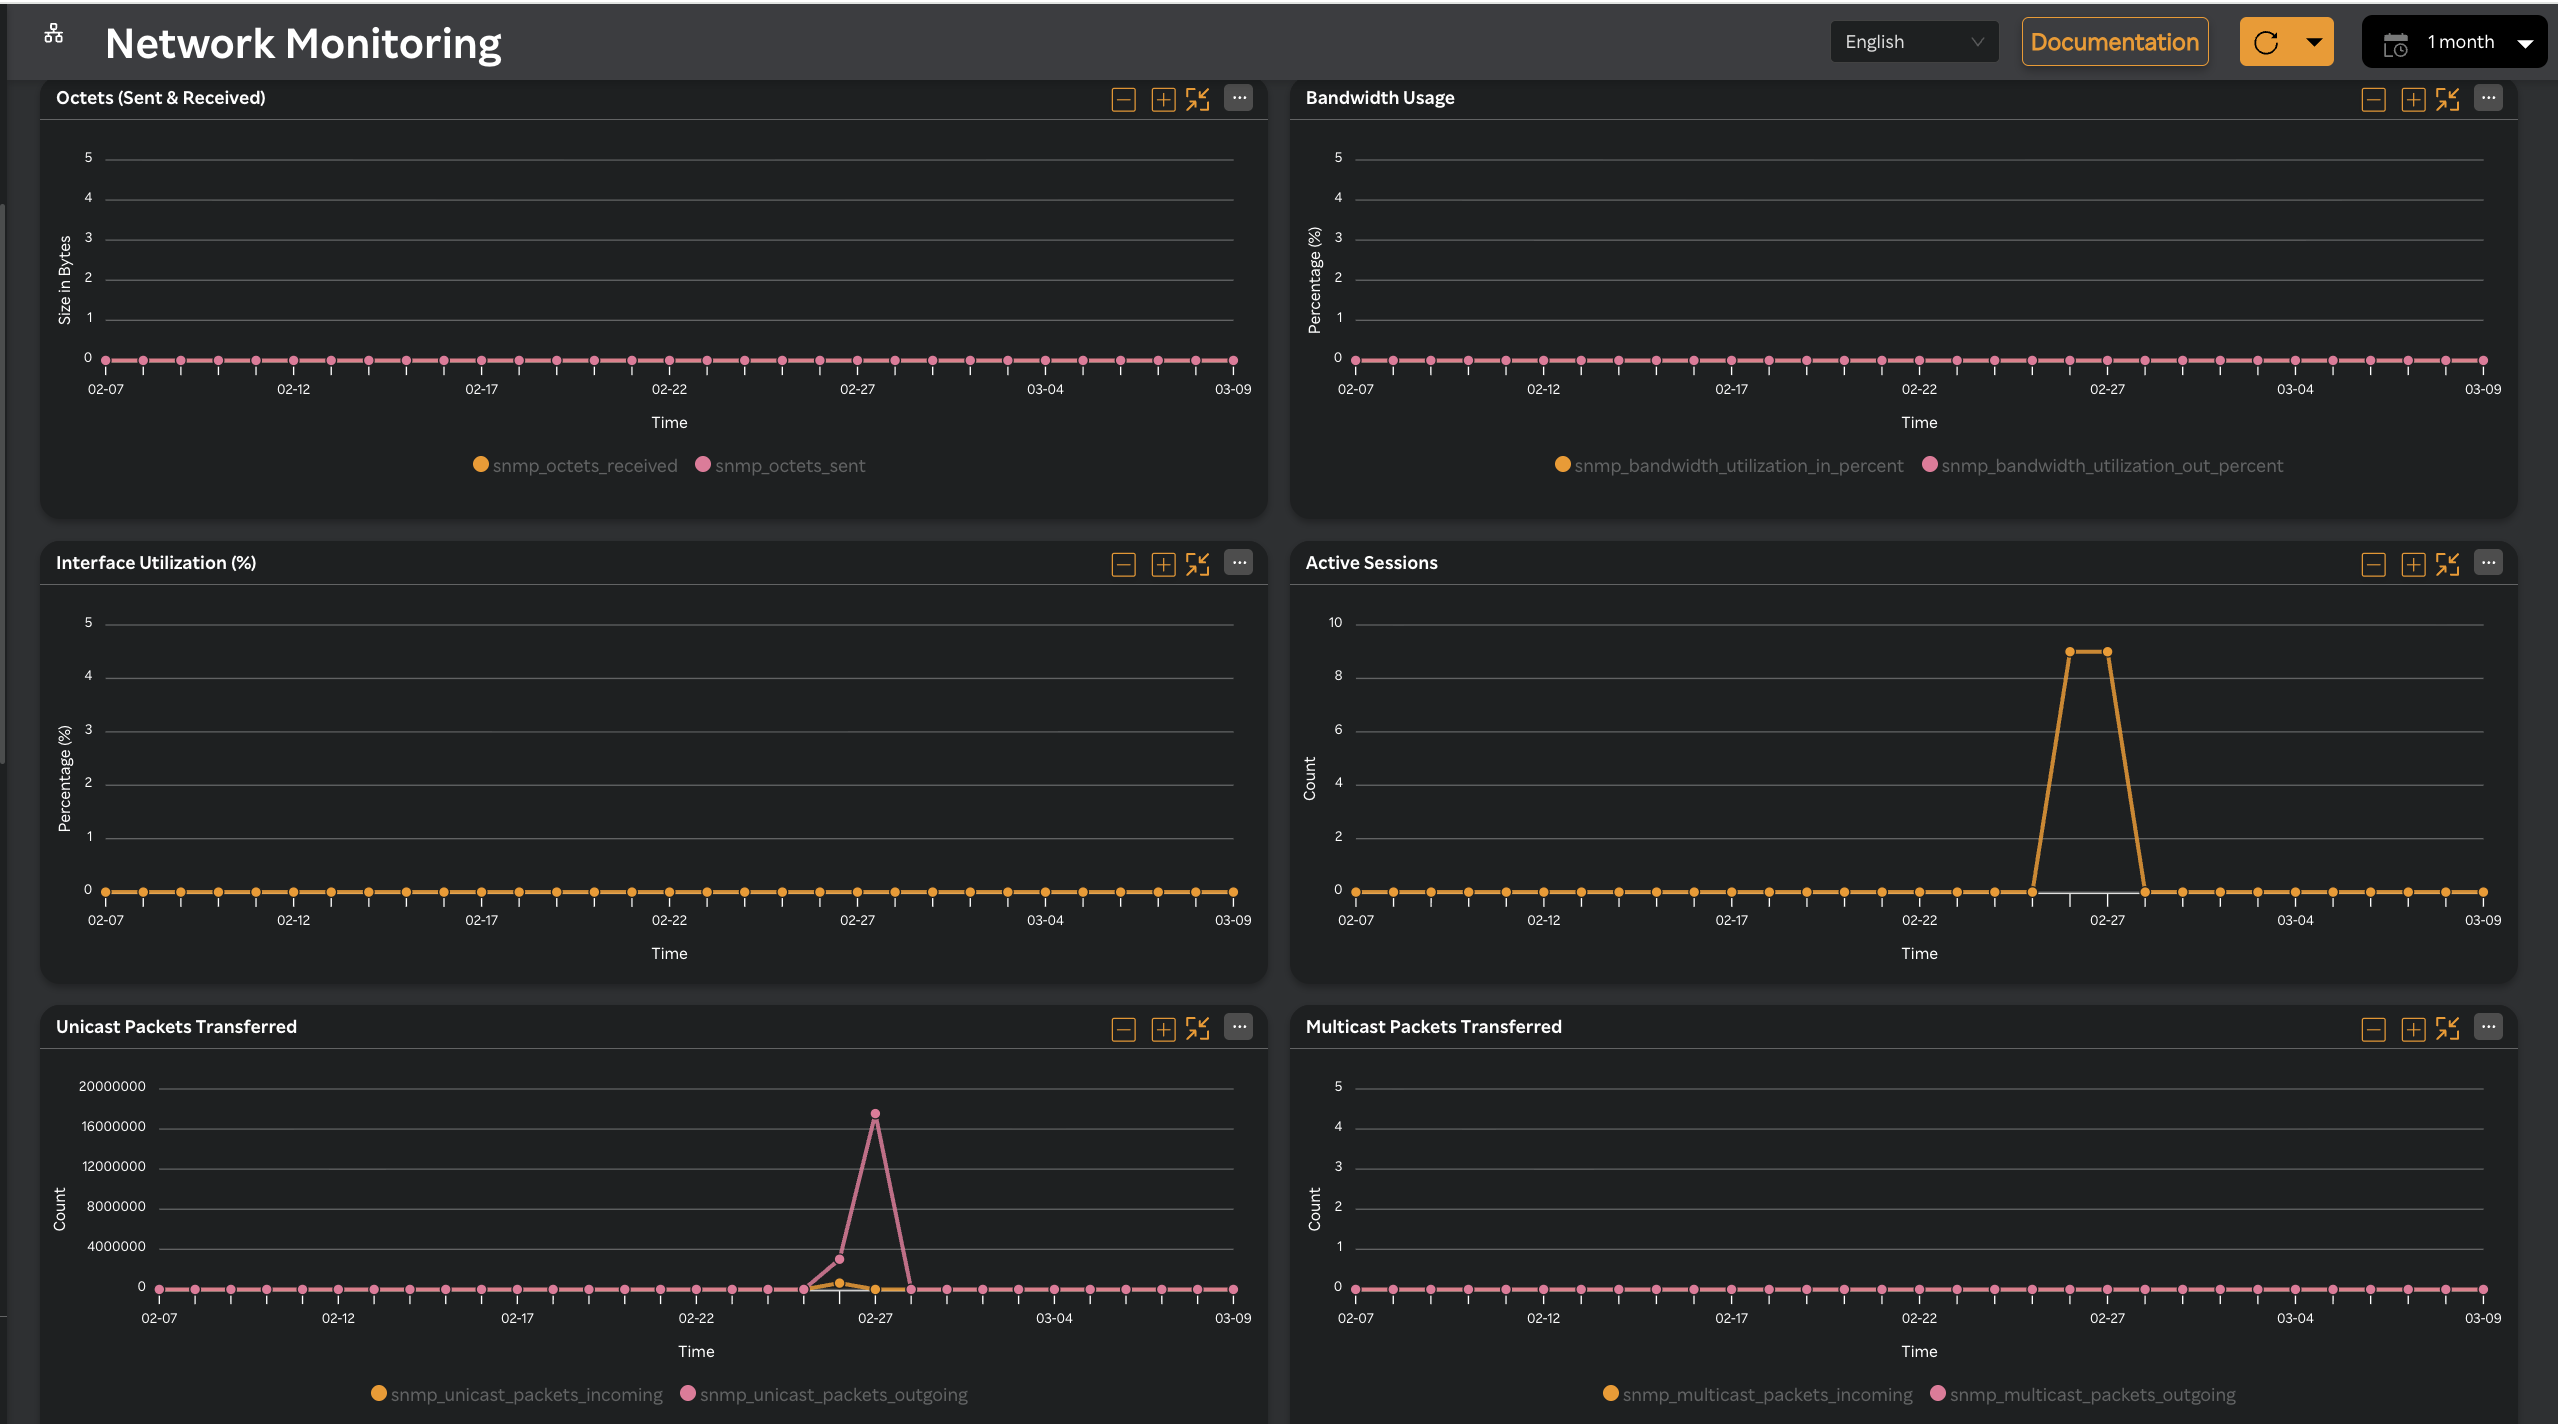Toggle the snmp_octets_received series visibility
This screenshot has width=2558, height=1424.
575,464
